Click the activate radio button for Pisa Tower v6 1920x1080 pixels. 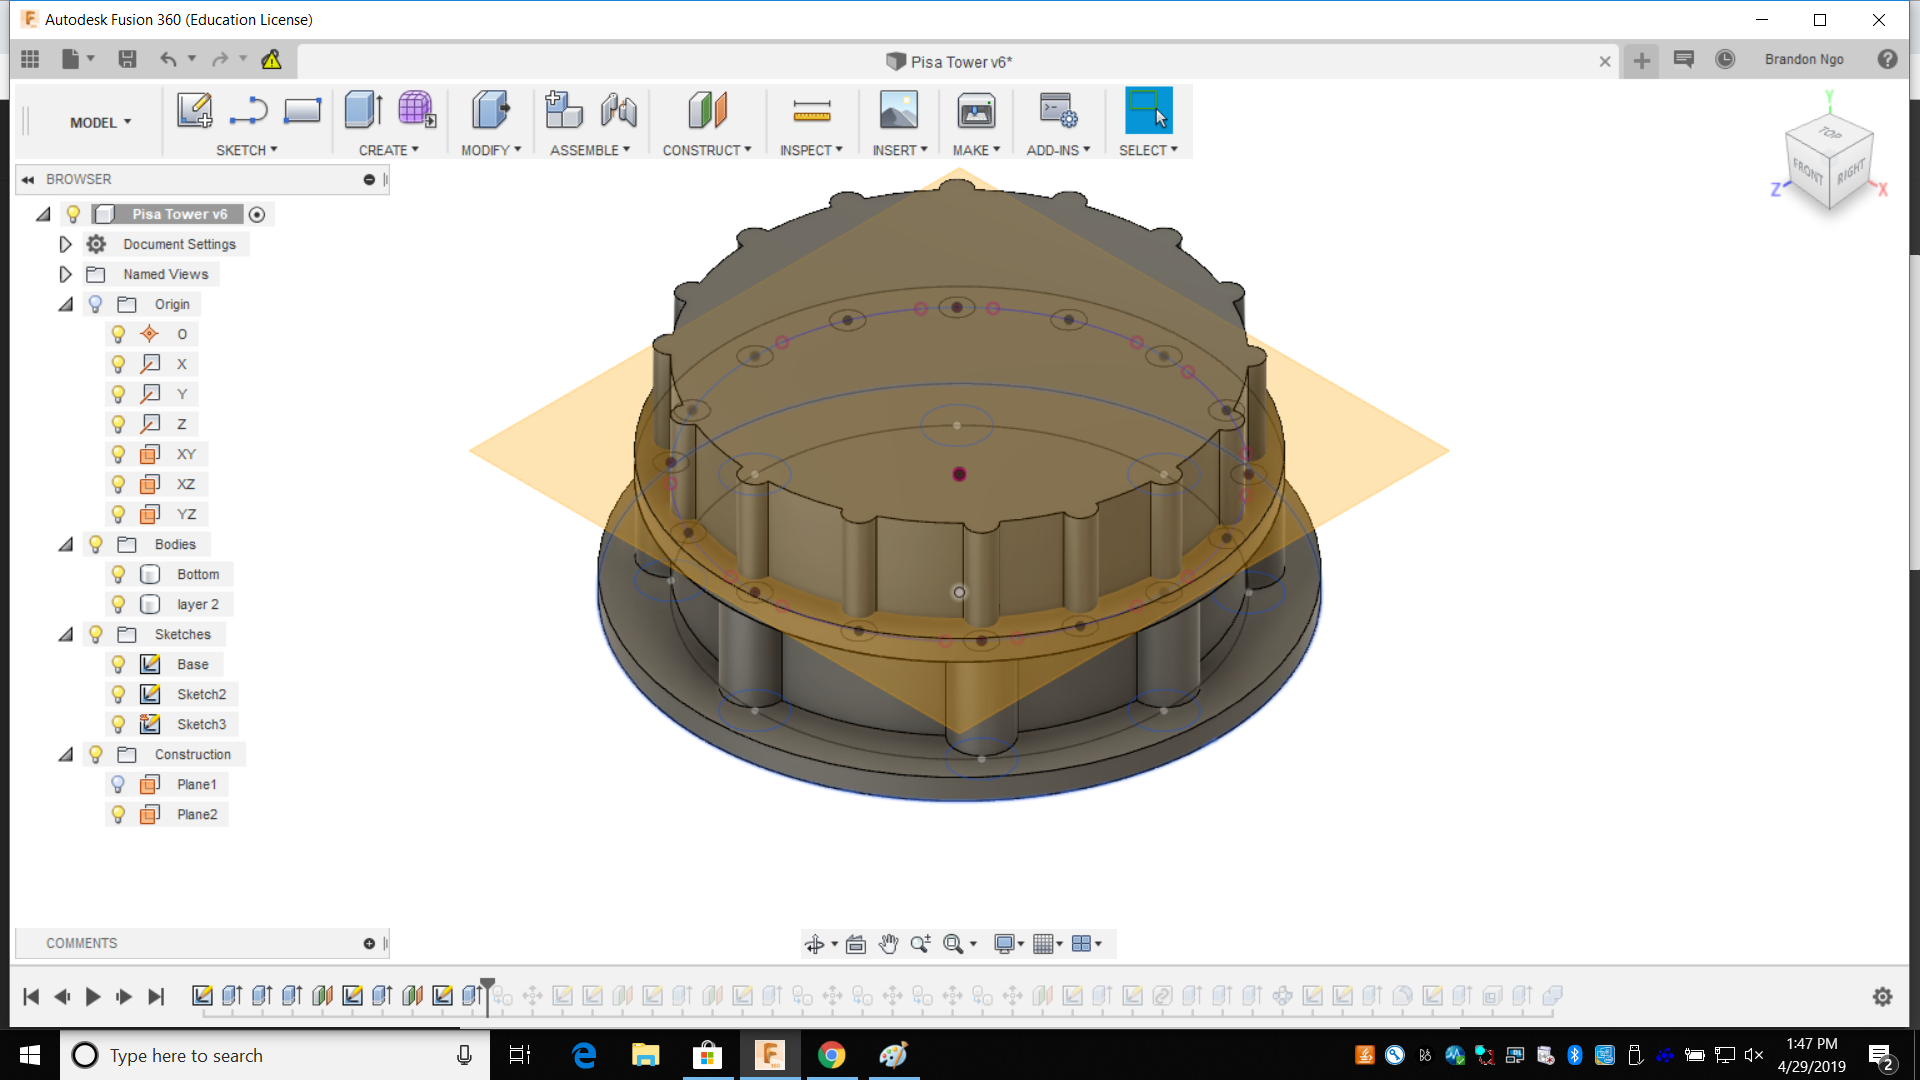[257, 215]
